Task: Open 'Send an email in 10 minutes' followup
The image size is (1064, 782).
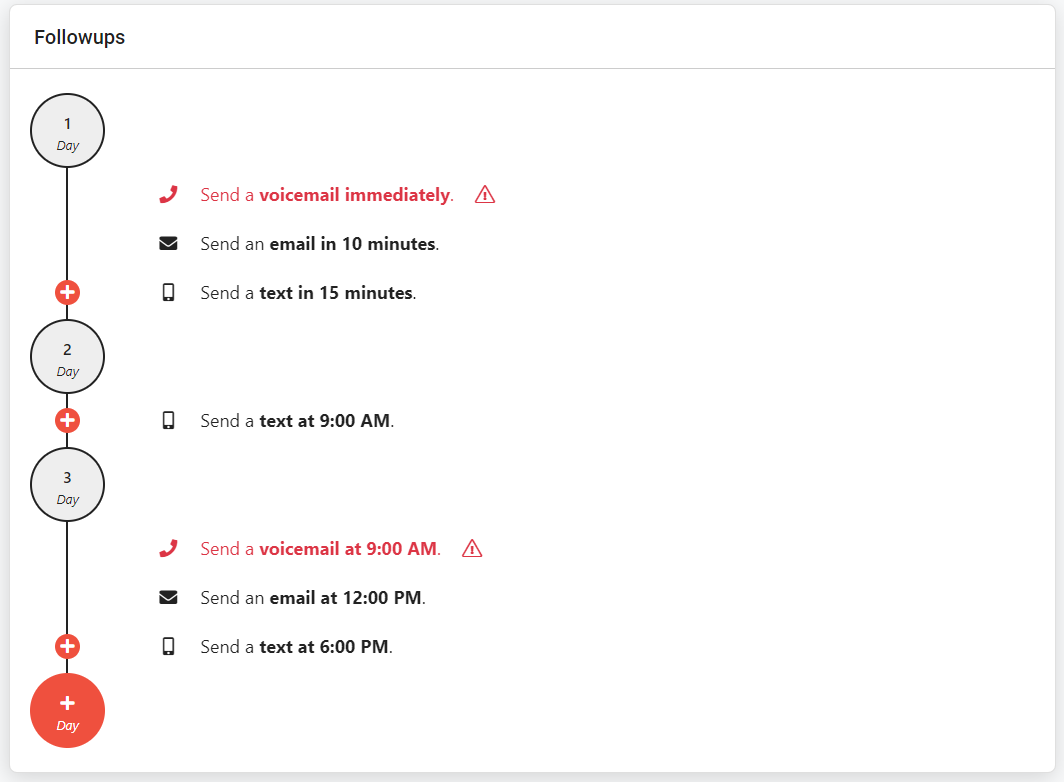Action: (x=320, y=244)
